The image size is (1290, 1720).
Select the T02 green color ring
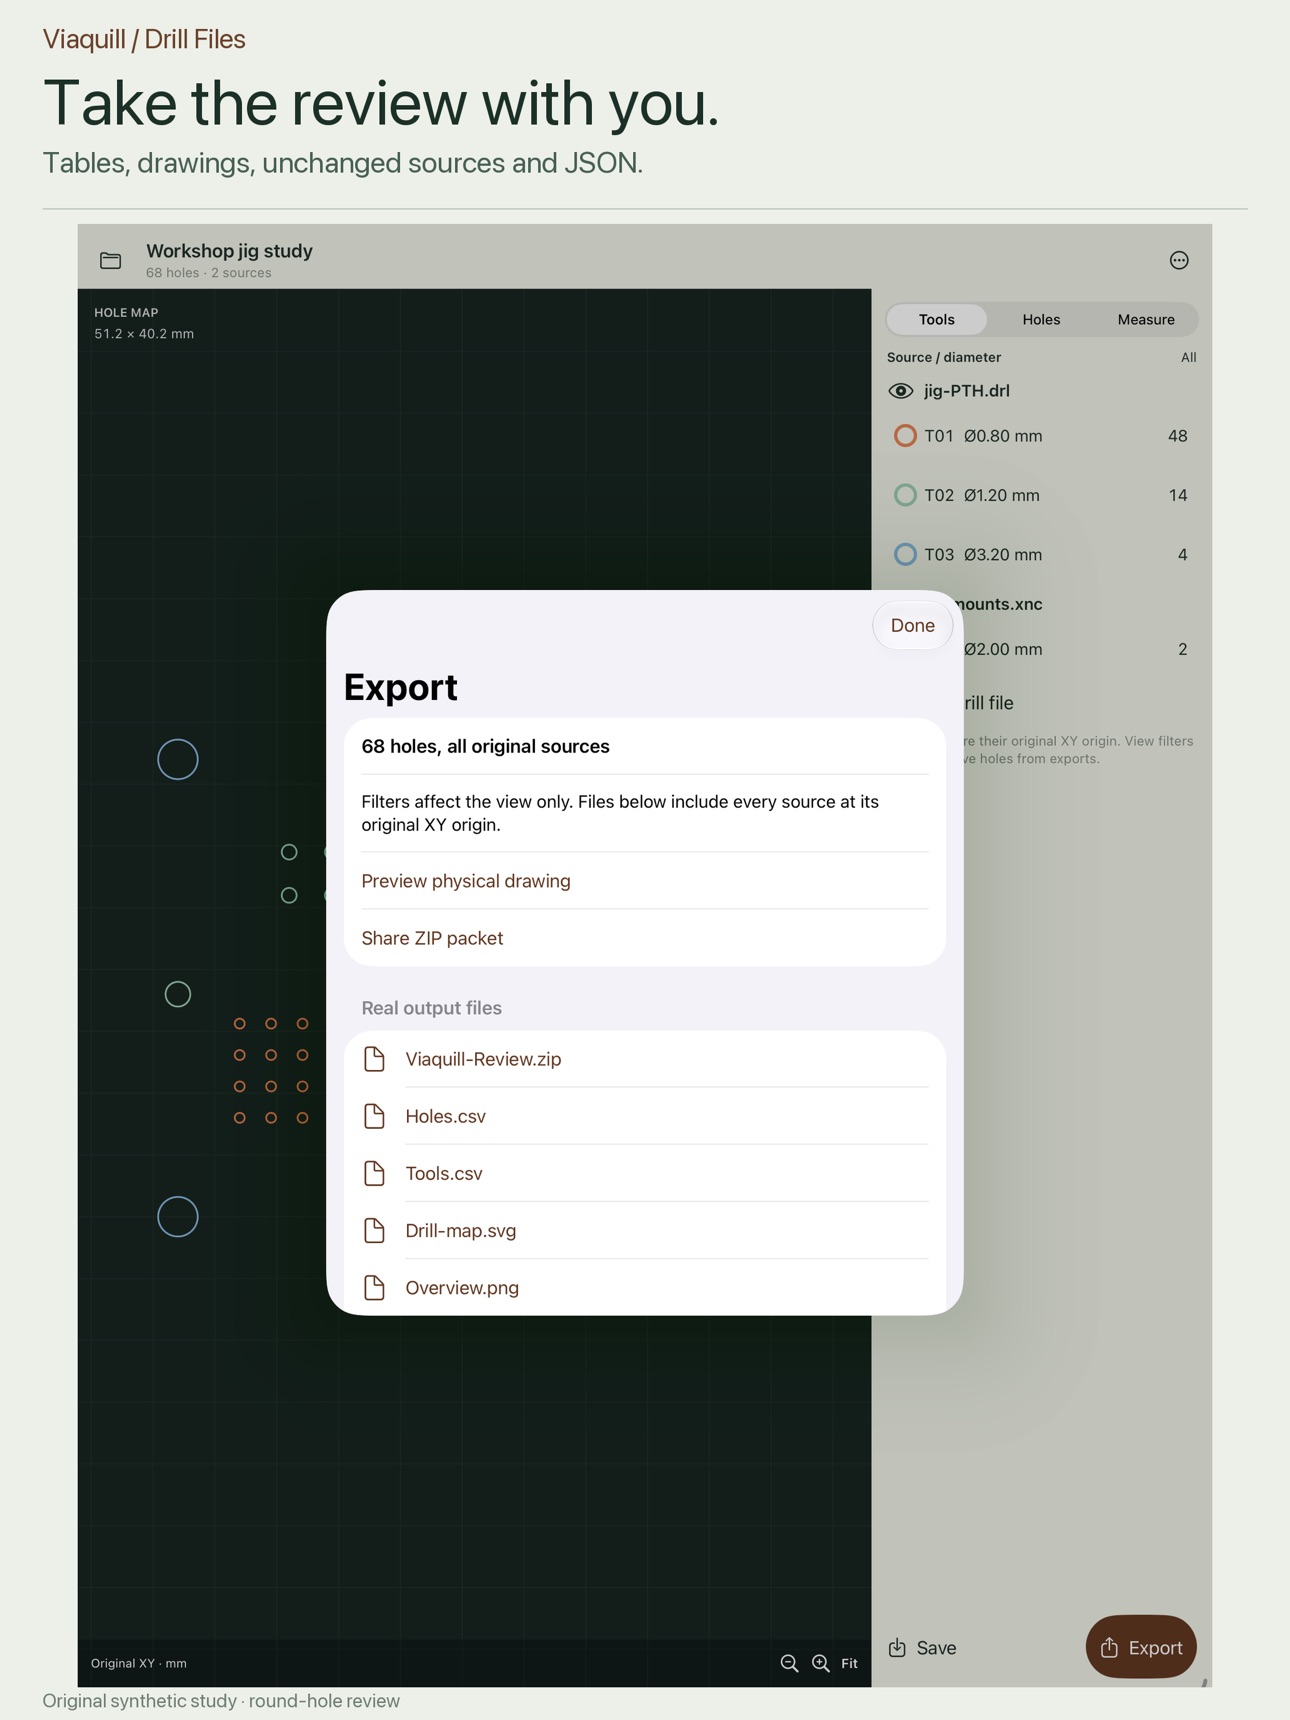pyautogui.click(x=905, y=495)
